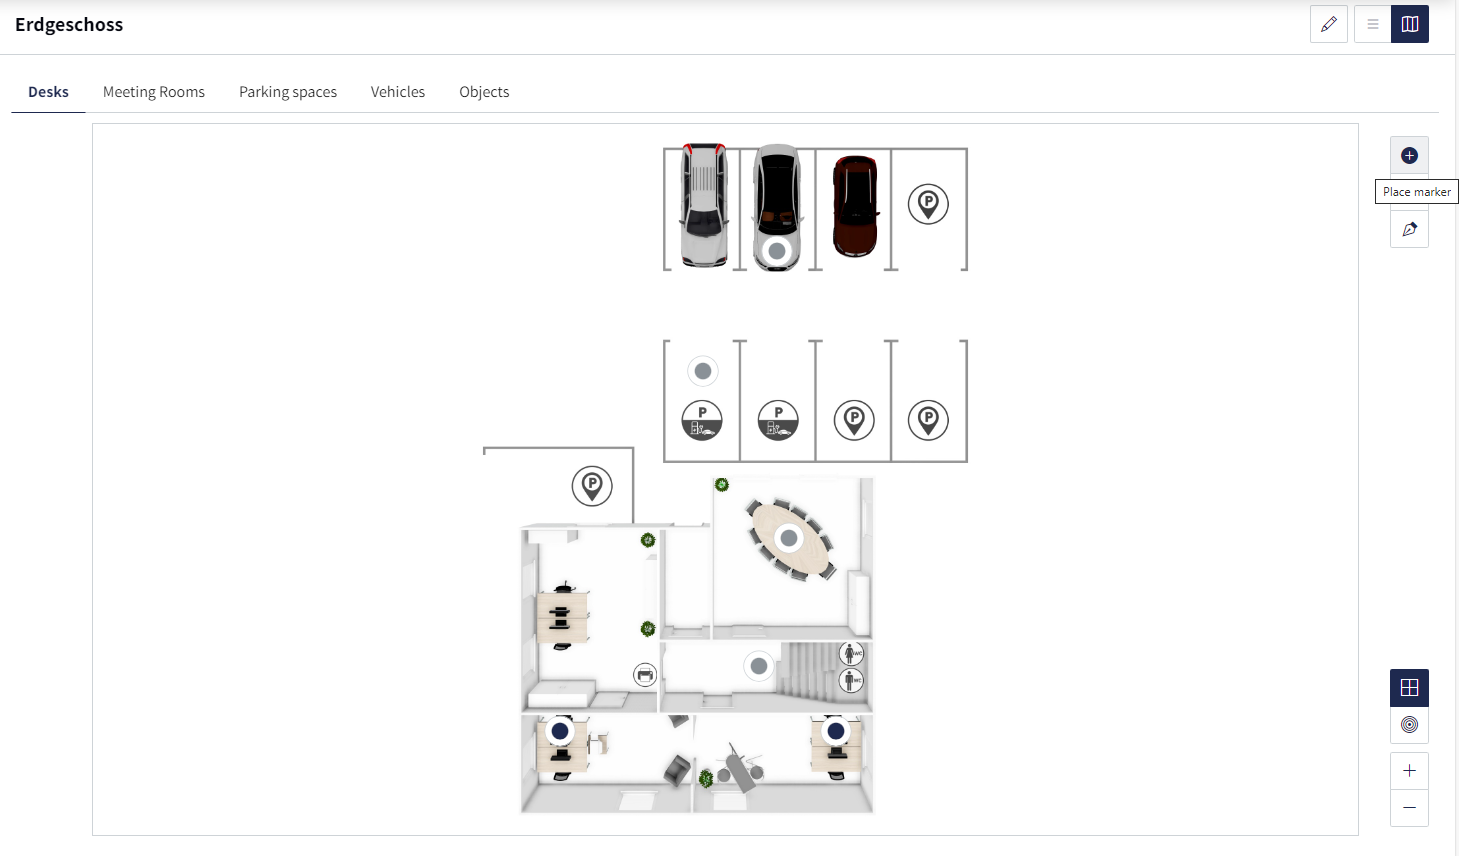Switch to list view icon
The width and height of the screenshot is (1459, 856).
(x=1372, y=24)
